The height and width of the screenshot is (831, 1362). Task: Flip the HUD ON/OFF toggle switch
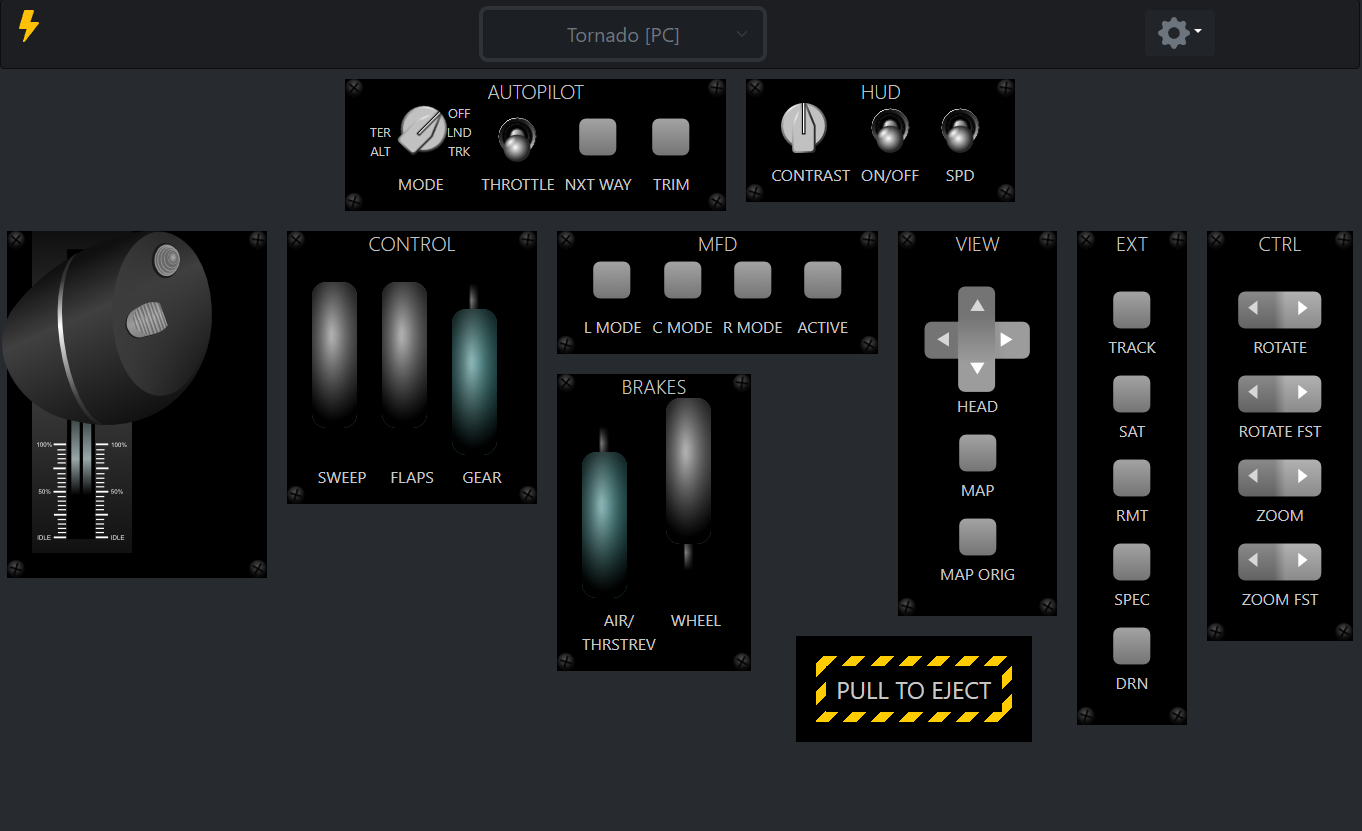(x=889, y=129)
